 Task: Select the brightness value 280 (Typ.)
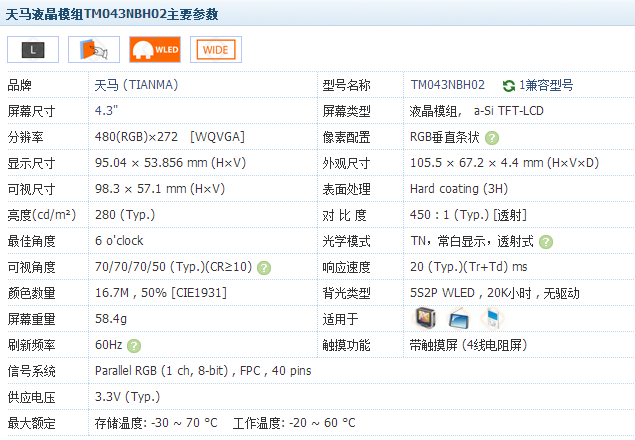(125, 215)
